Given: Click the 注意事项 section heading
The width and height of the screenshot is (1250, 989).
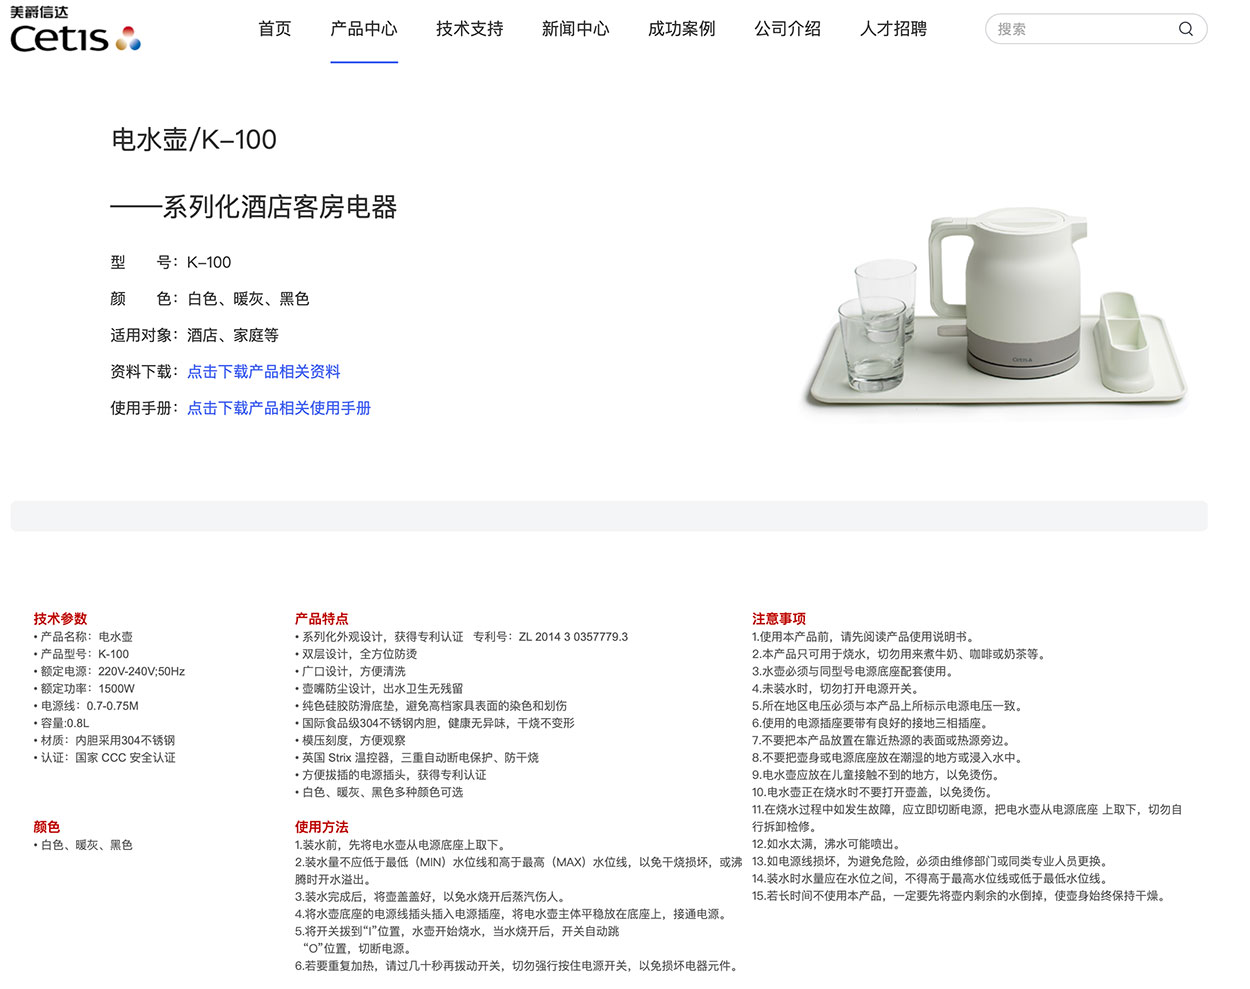Looking at the screenshot, I should (x=779, y=618).
